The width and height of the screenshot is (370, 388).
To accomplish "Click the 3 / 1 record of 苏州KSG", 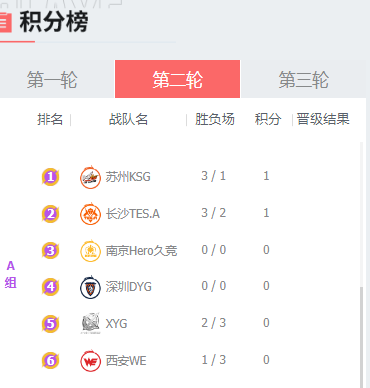I will click(x=214, y=176).
